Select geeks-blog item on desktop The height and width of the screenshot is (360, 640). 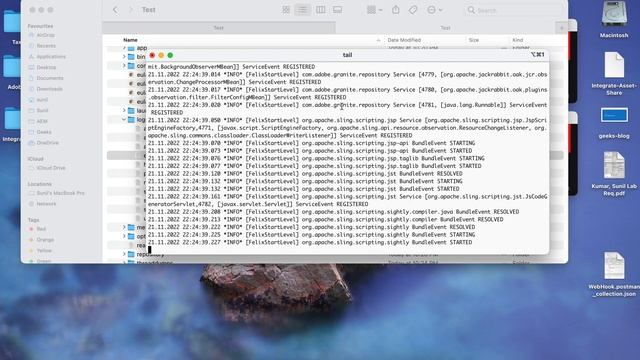[x=614, y=123]
